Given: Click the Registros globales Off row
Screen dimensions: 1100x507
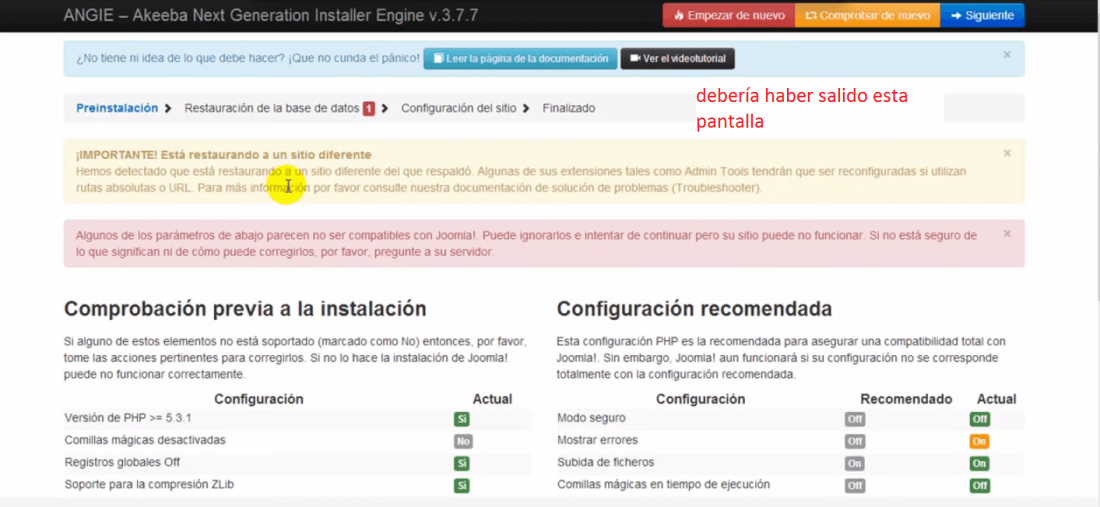Looking at the screenshot, I should (x=298, y=463).
